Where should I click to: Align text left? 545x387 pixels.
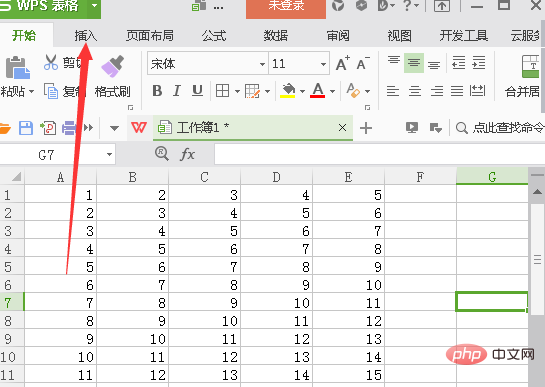[393, 91]
